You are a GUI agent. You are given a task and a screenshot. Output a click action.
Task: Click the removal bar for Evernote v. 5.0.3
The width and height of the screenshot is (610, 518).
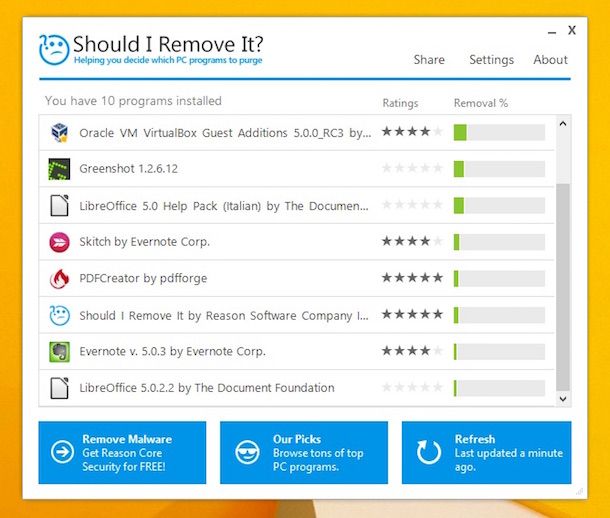499,352
